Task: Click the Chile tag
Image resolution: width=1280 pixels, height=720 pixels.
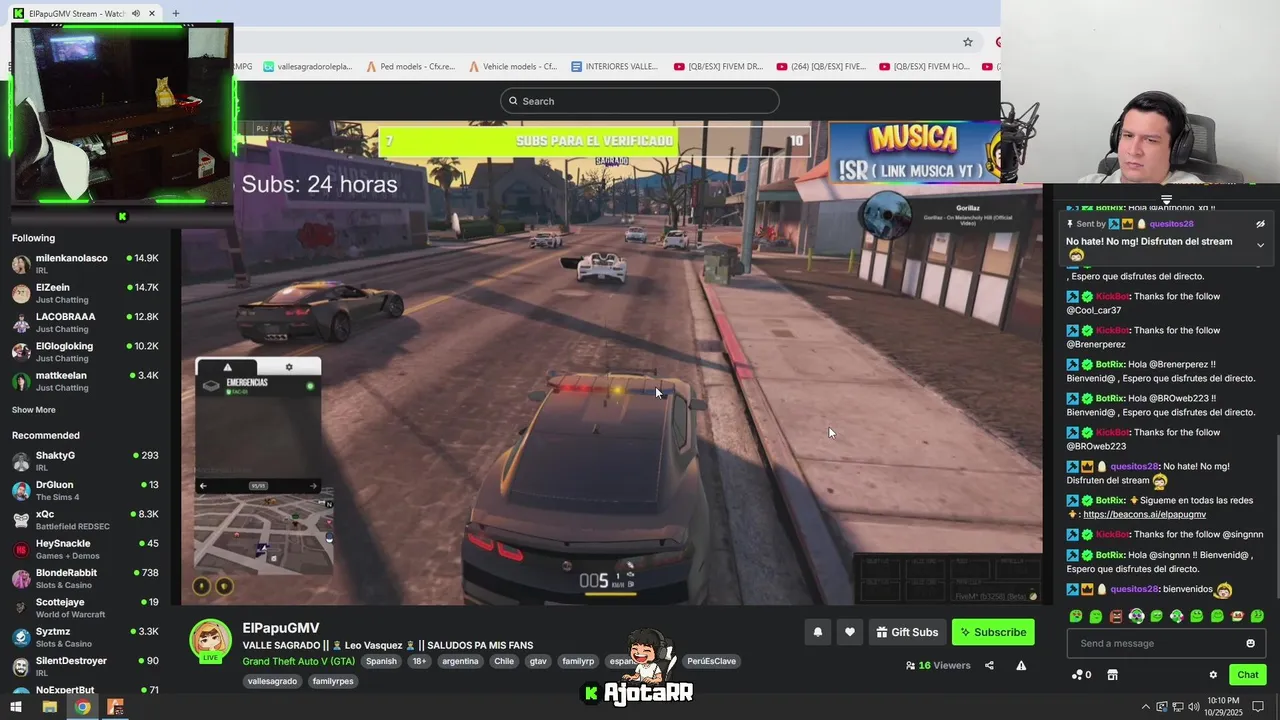Action: pos(503,661)
